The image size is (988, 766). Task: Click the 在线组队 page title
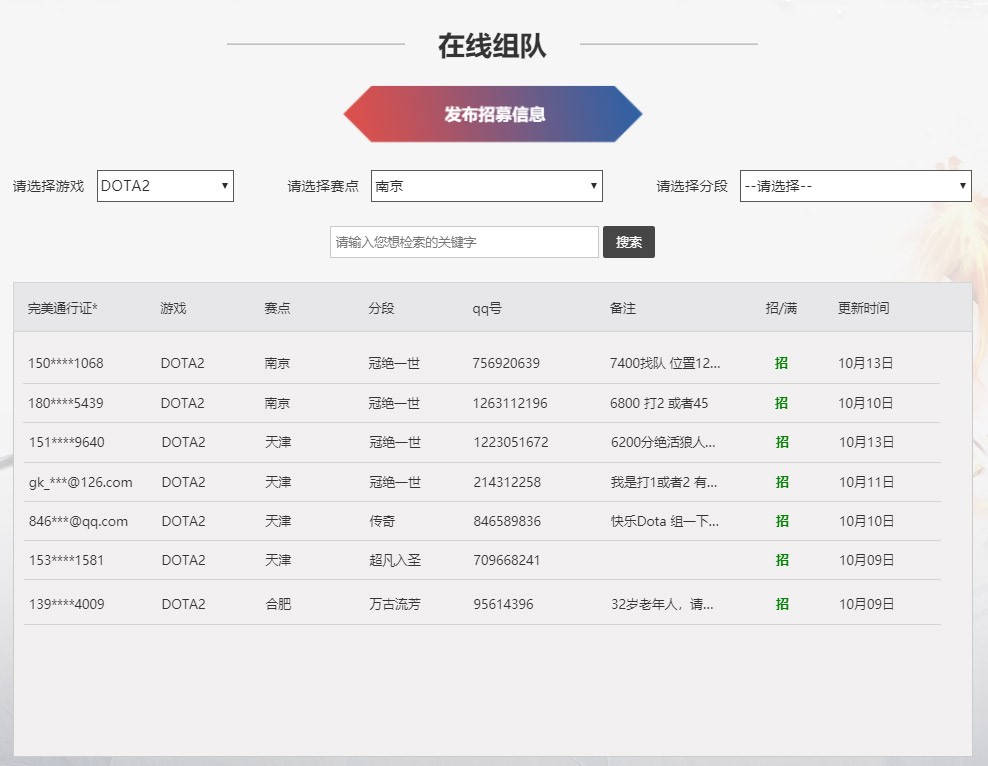(x=492, y=44)
